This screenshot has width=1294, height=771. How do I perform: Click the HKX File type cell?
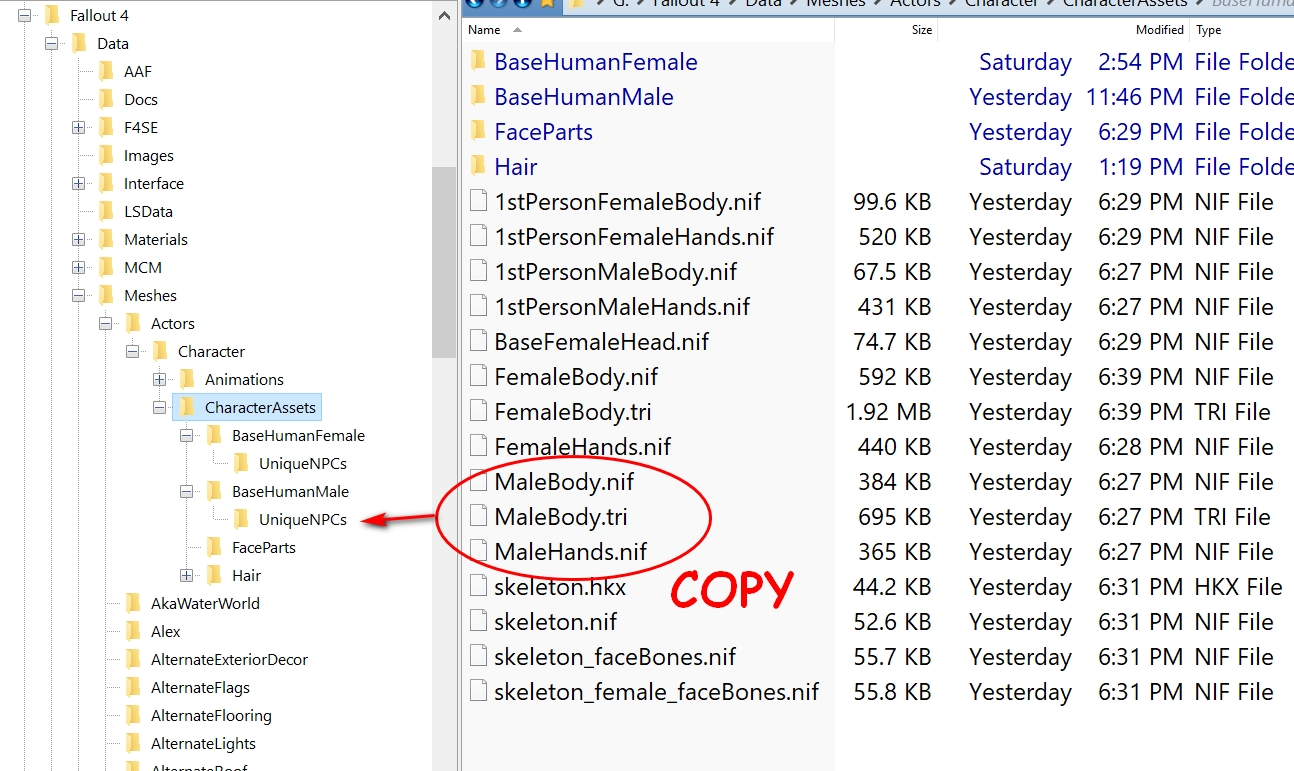pos(1238,587)
